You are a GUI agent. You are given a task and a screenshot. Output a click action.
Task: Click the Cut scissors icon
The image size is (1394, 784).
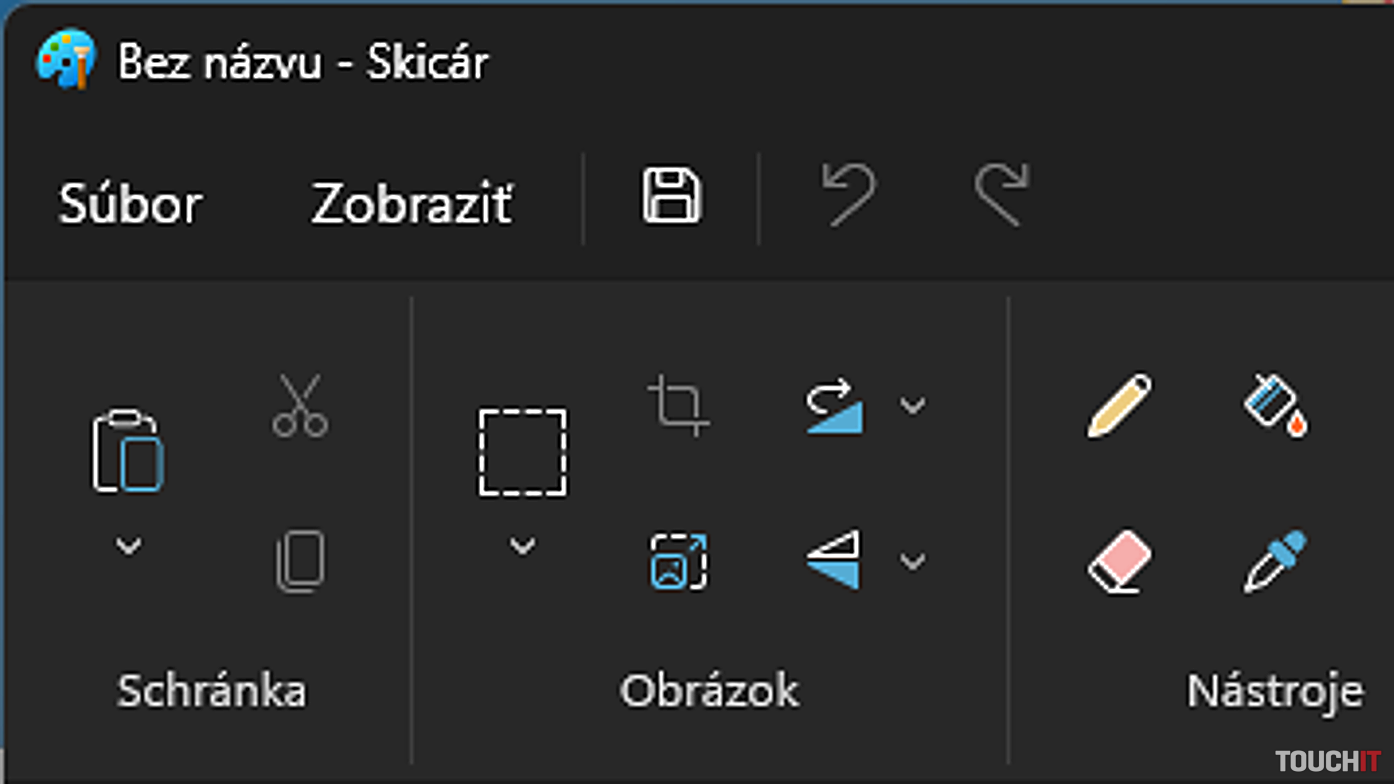click(300, 405)
